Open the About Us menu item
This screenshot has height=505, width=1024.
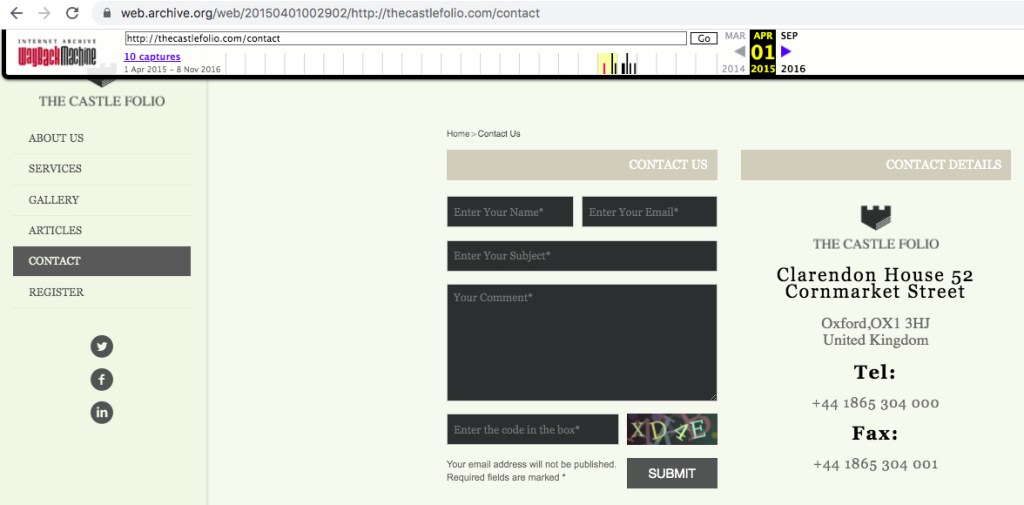(x=56, y=138)
